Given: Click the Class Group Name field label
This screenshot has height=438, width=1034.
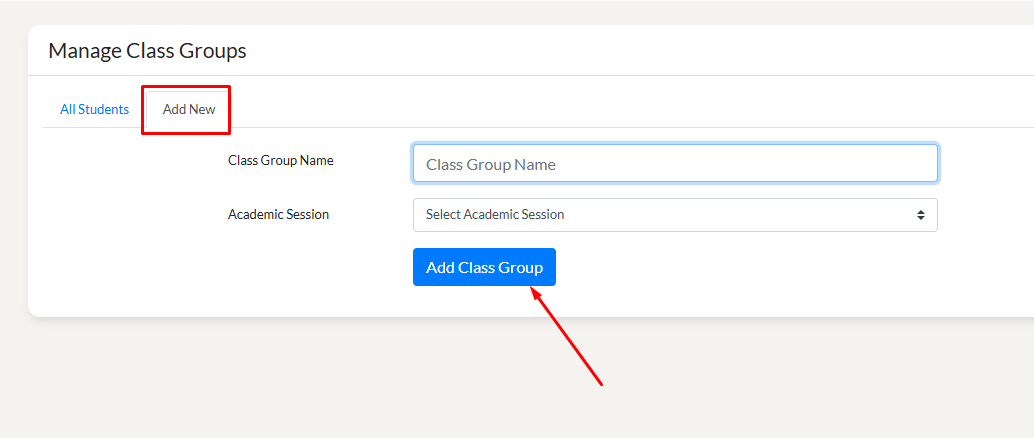Looking at the screenshot, I should tap(281, 160).
